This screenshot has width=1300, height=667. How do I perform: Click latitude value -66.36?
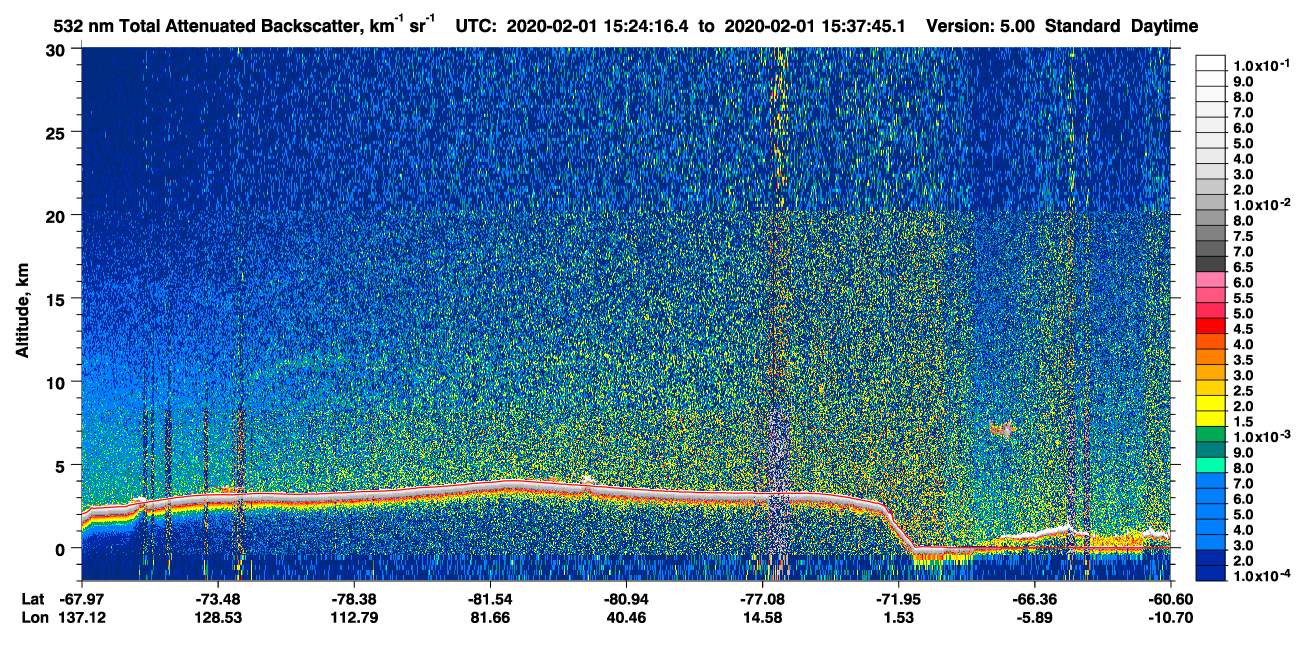(x=1034, y=598)
